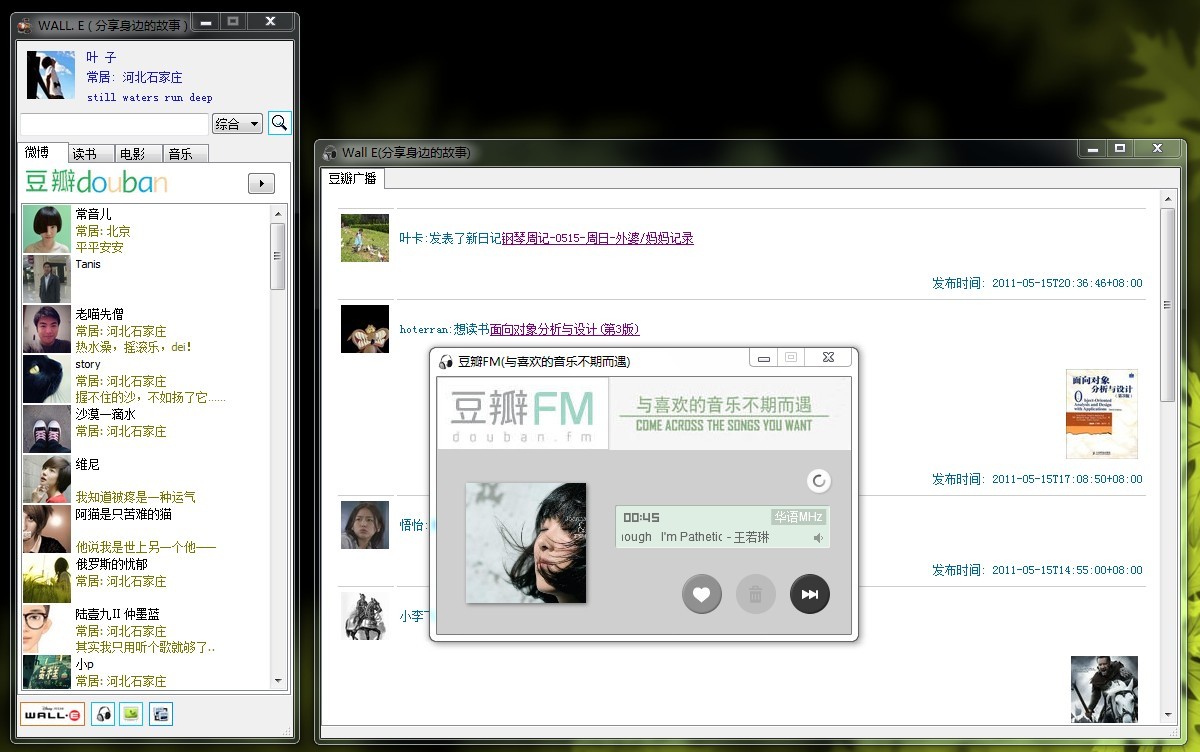Select contact 小p in the list
This screenshot has width=1200, height=752.
pyautogui.click(x=146, y=672)
